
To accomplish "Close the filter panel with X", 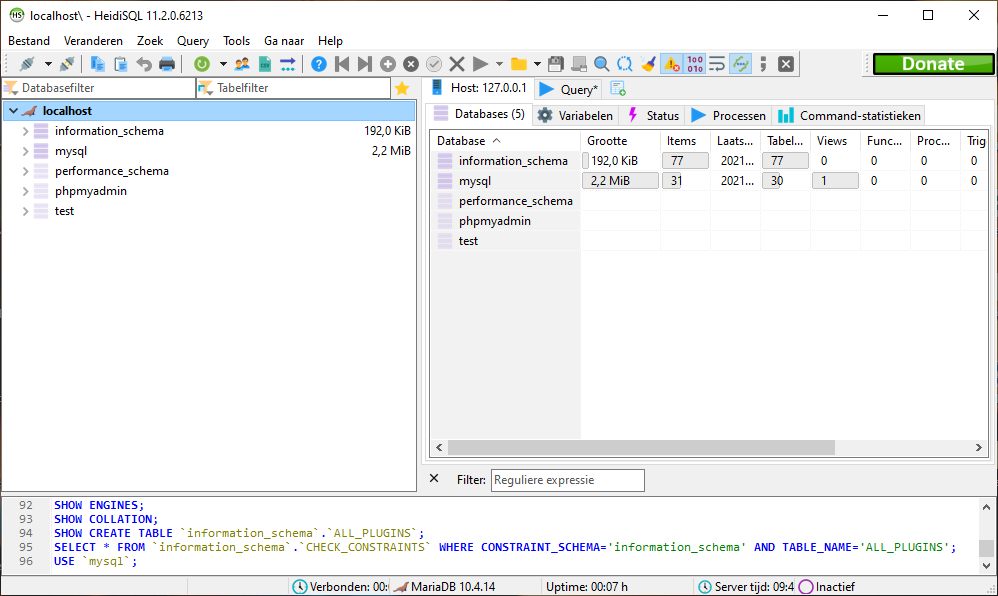I will [x=434, y=479].
